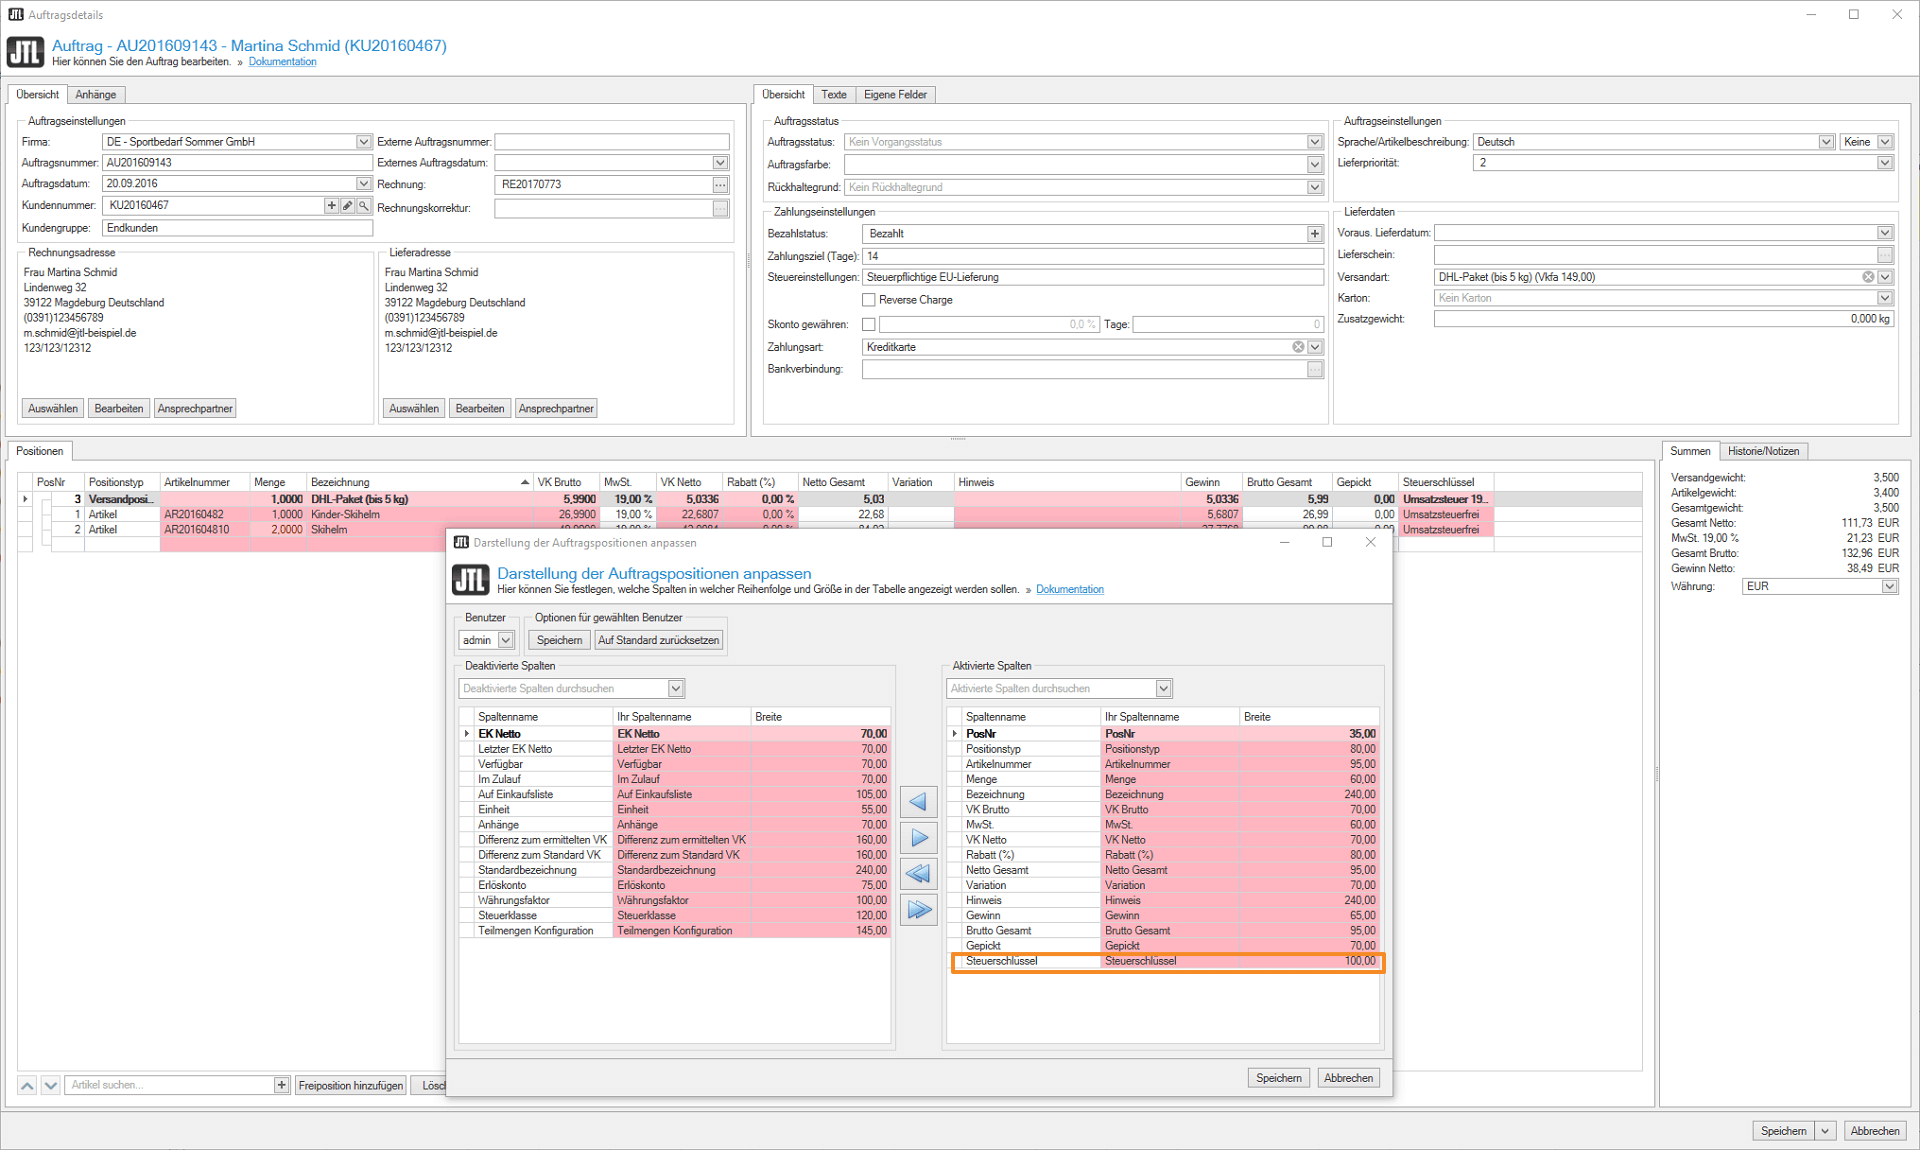Click plus icon next to Bezahlstatus

(x=1314, y=234)
